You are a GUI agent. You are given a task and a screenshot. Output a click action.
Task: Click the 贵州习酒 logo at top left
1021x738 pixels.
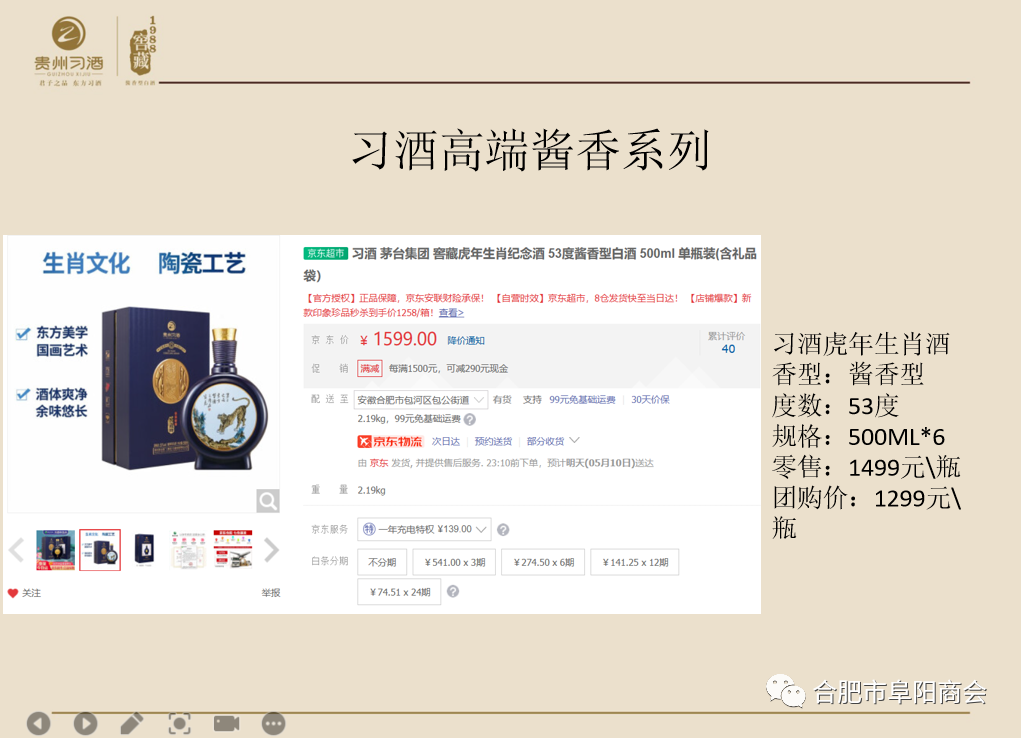click(x=68, y=52)
